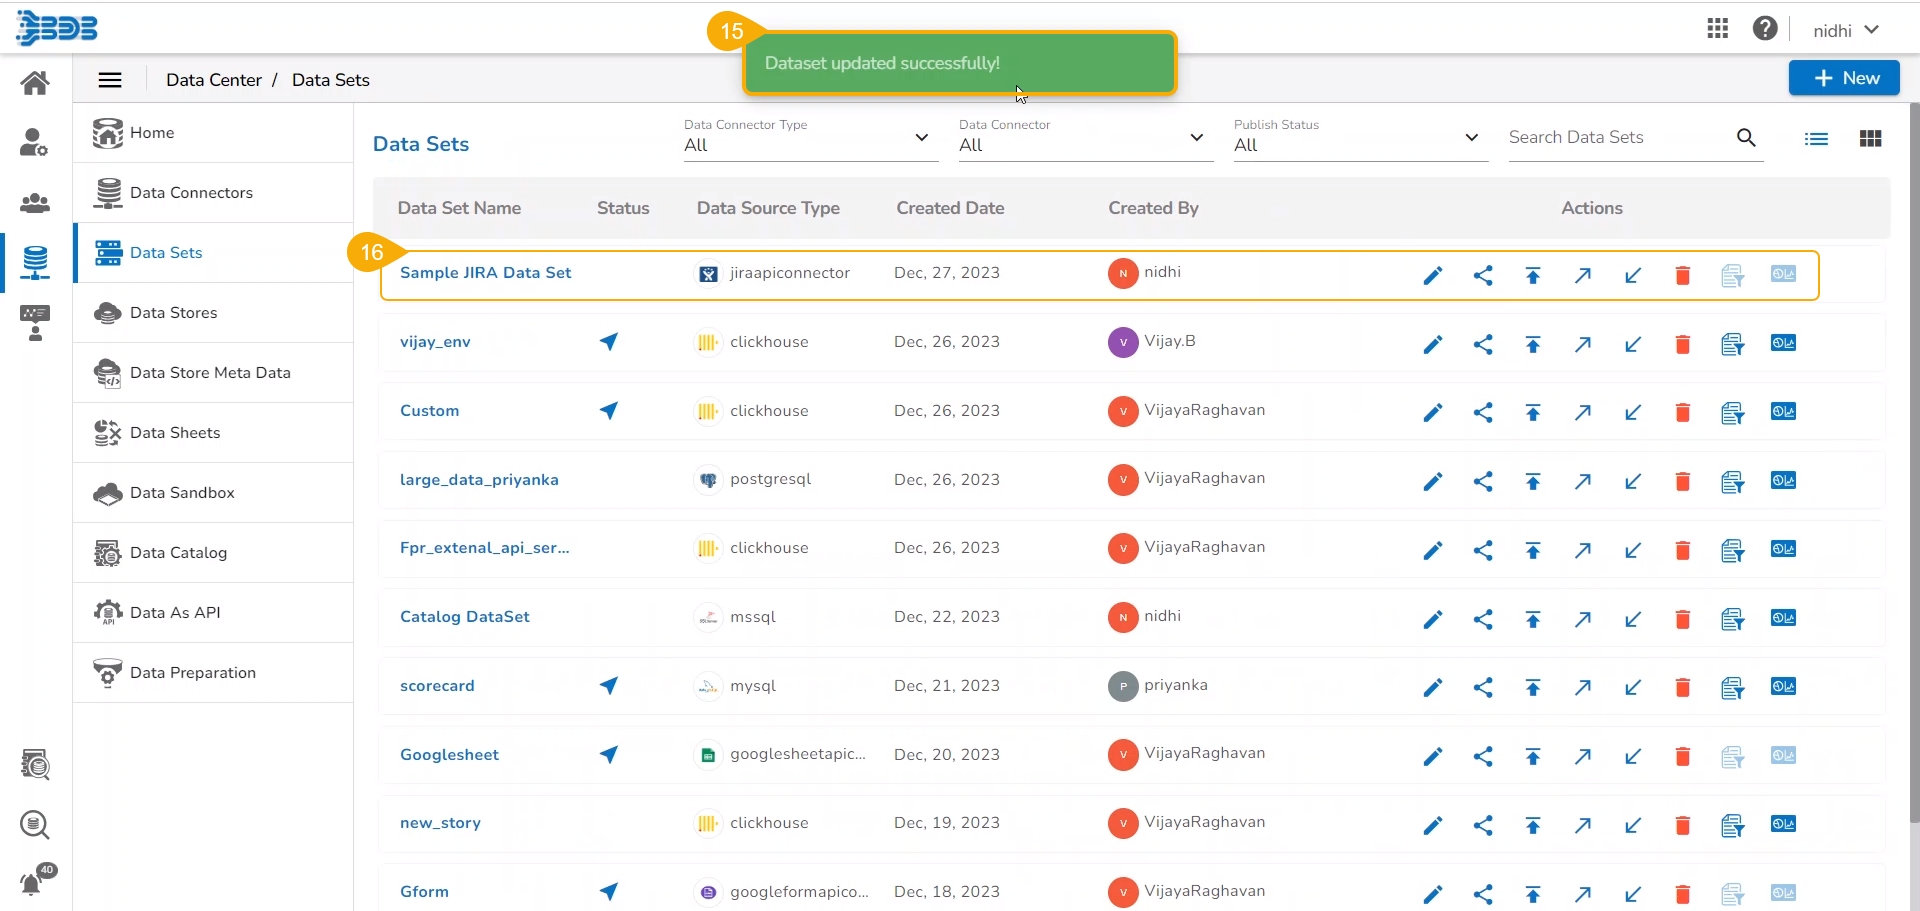Viewport: 1920px width, 911px height.
Task: Open the notifications bell icon
Action: (x=32, y=884)
